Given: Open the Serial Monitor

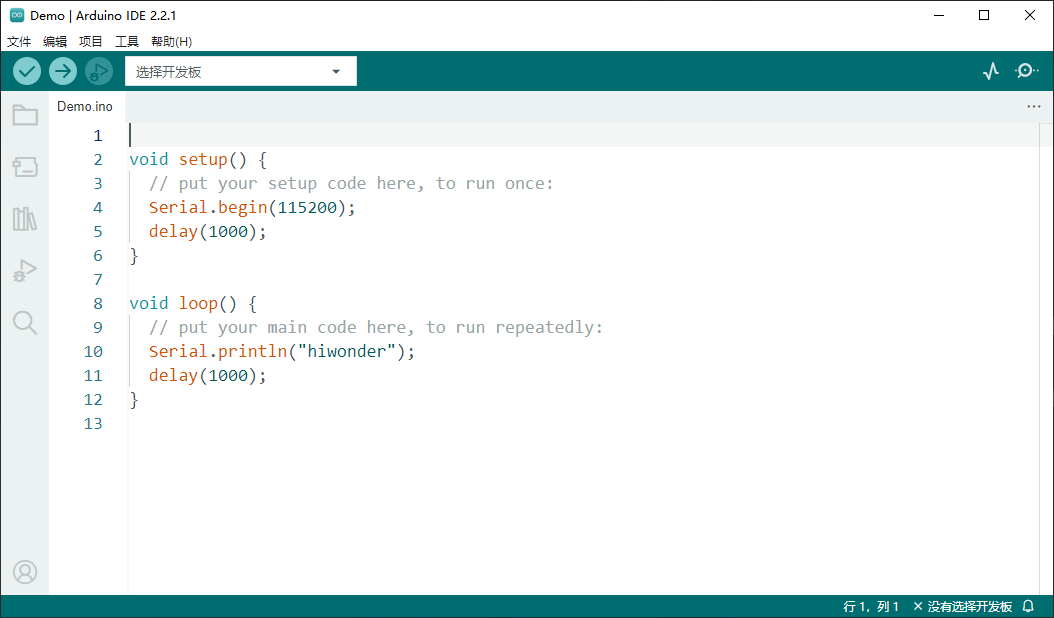Looking at the screenshot, I should tap(1026, 71).
